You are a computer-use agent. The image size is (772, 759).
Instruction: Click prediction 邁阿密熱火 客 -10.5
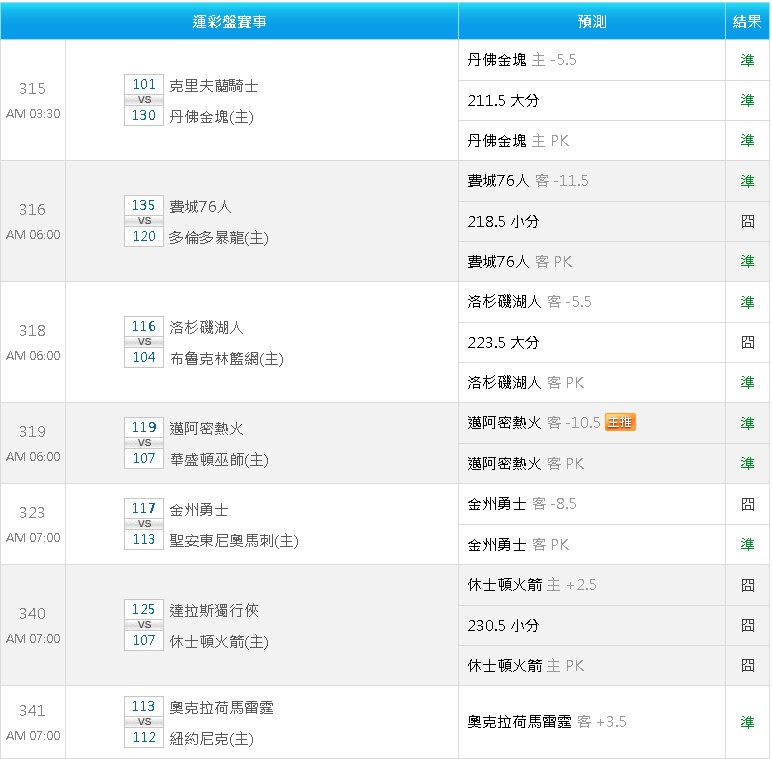click(x=534, y=423)
